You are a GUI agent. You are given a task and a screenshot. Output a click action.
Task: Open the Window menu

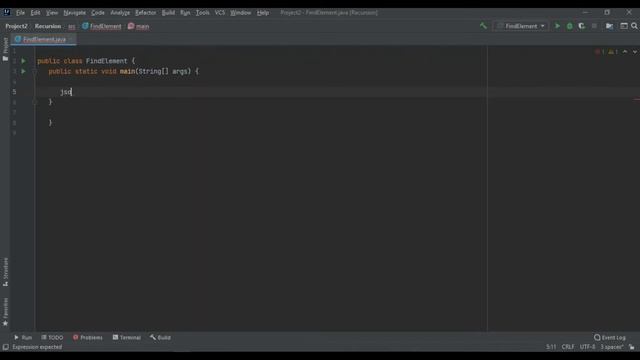[240, 13]
